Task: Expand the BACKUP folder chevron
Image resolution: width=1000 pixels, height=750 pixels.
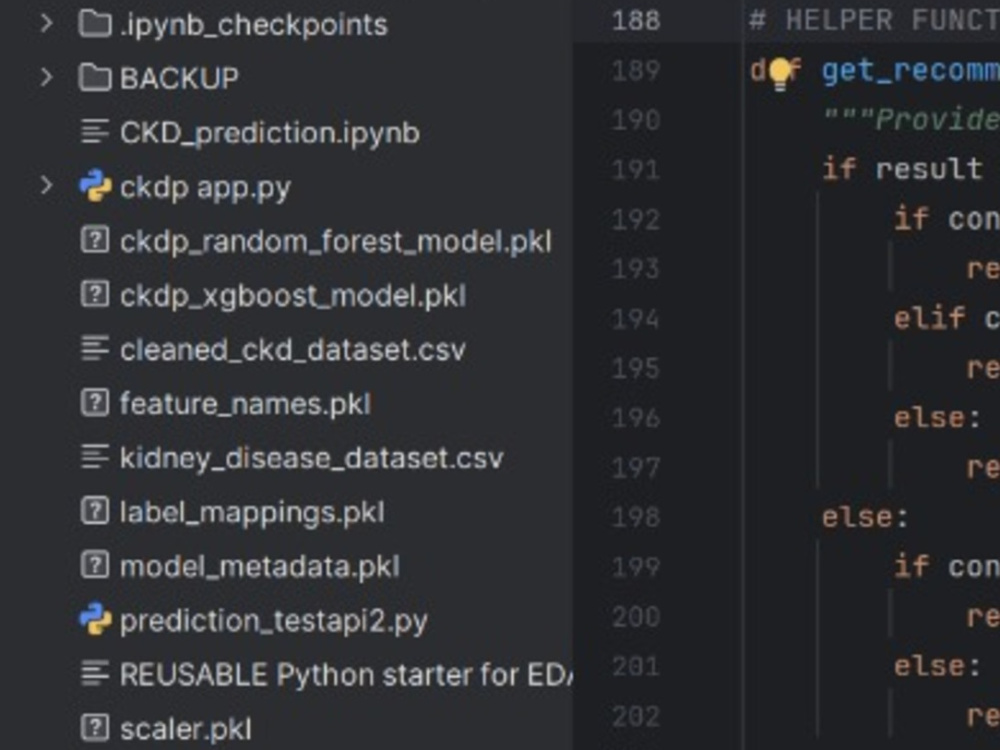Action: coord(46,78)
